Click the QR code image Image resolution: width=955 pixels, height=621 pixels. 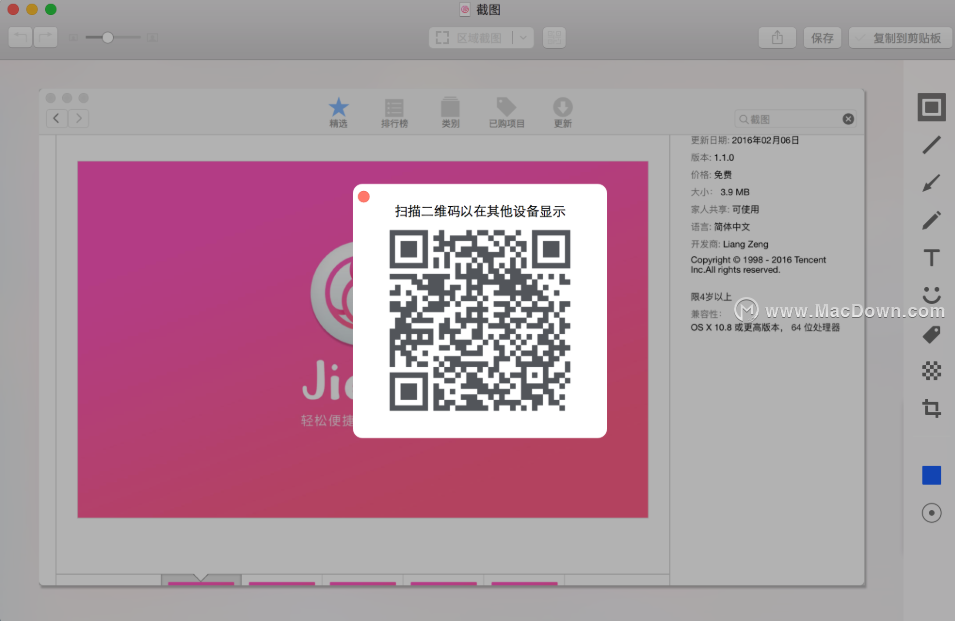(x=480, y=320)
